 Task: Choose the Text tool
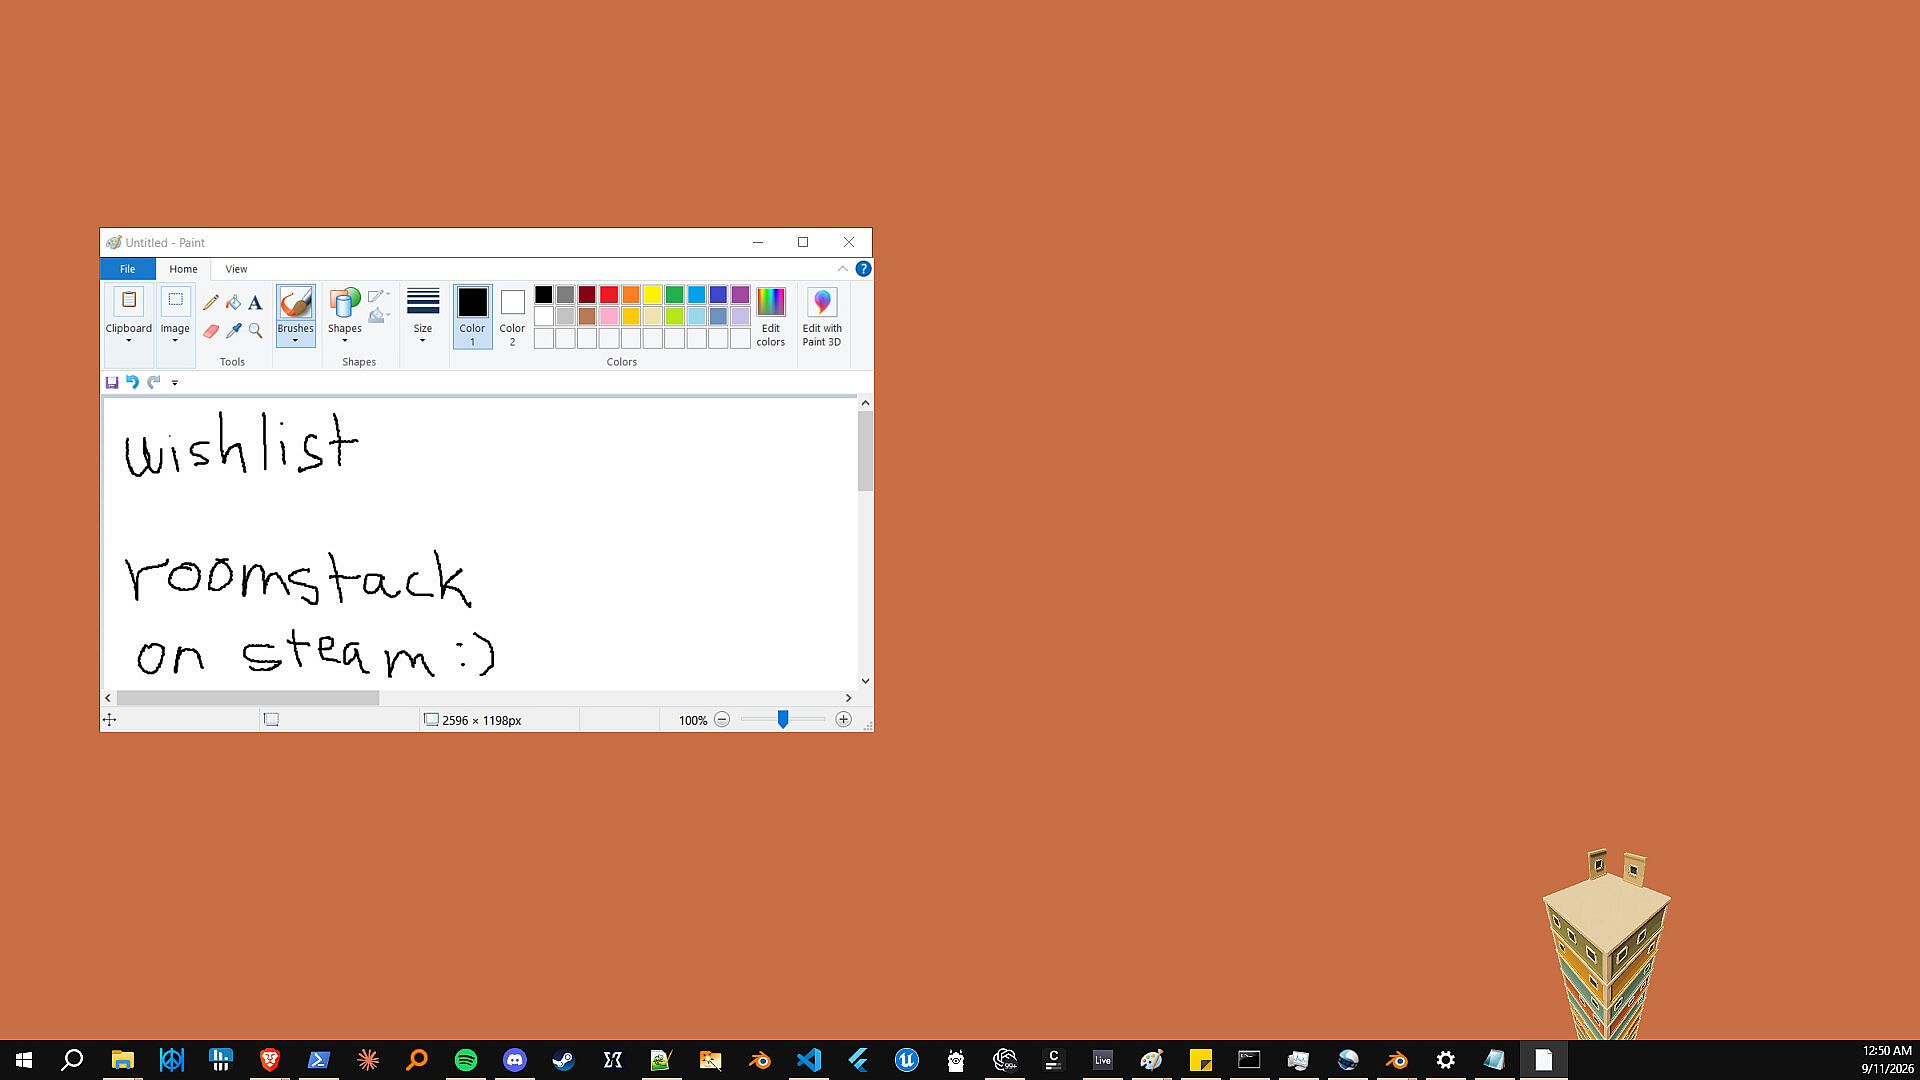[x=255, y=302]
